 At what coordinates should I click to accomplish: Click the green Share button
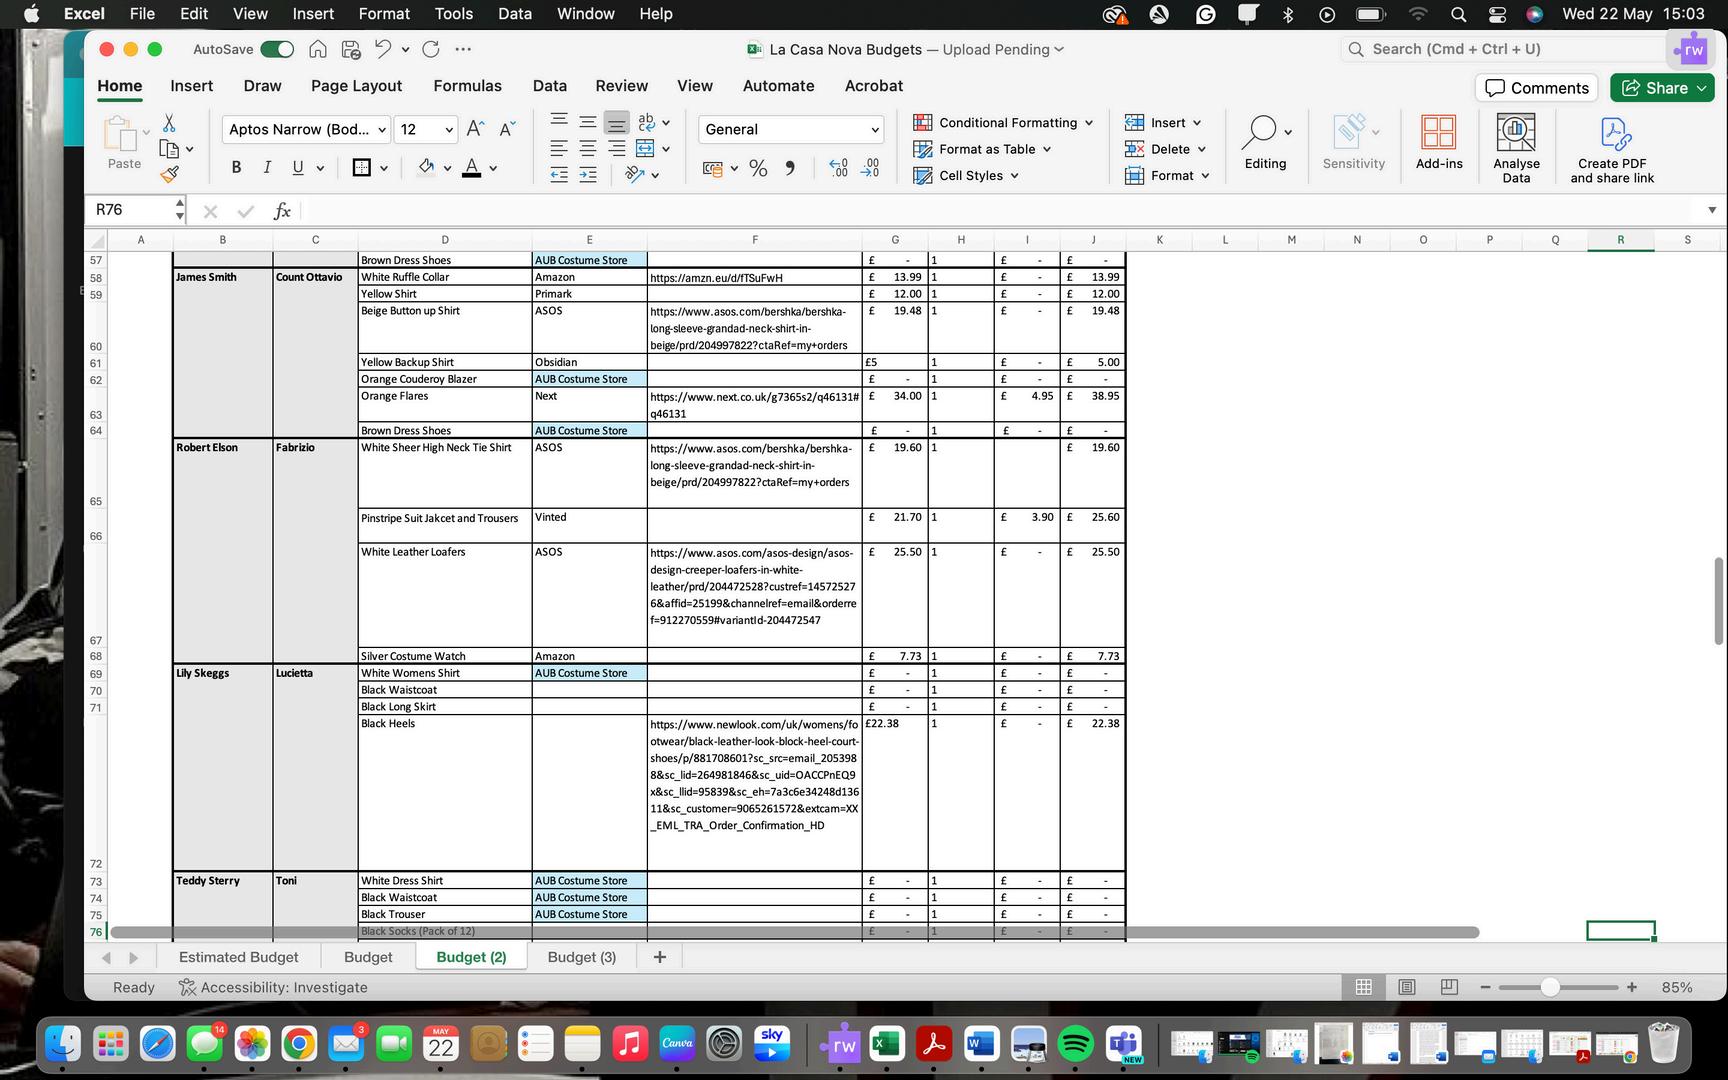(1662, 88)
